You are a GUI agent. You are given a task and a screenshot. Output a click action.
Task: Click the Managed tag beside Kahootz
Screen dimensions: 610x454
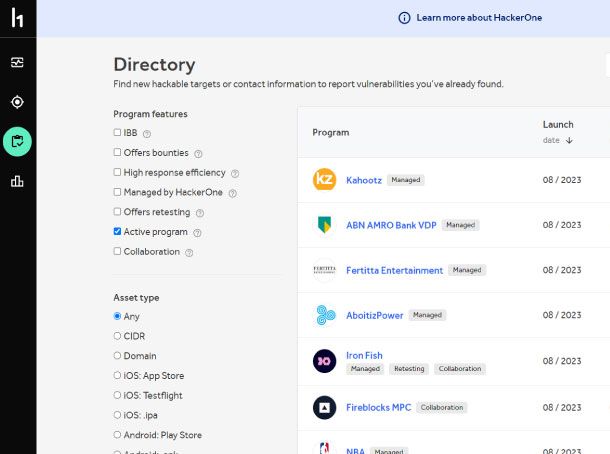(406, 180)
